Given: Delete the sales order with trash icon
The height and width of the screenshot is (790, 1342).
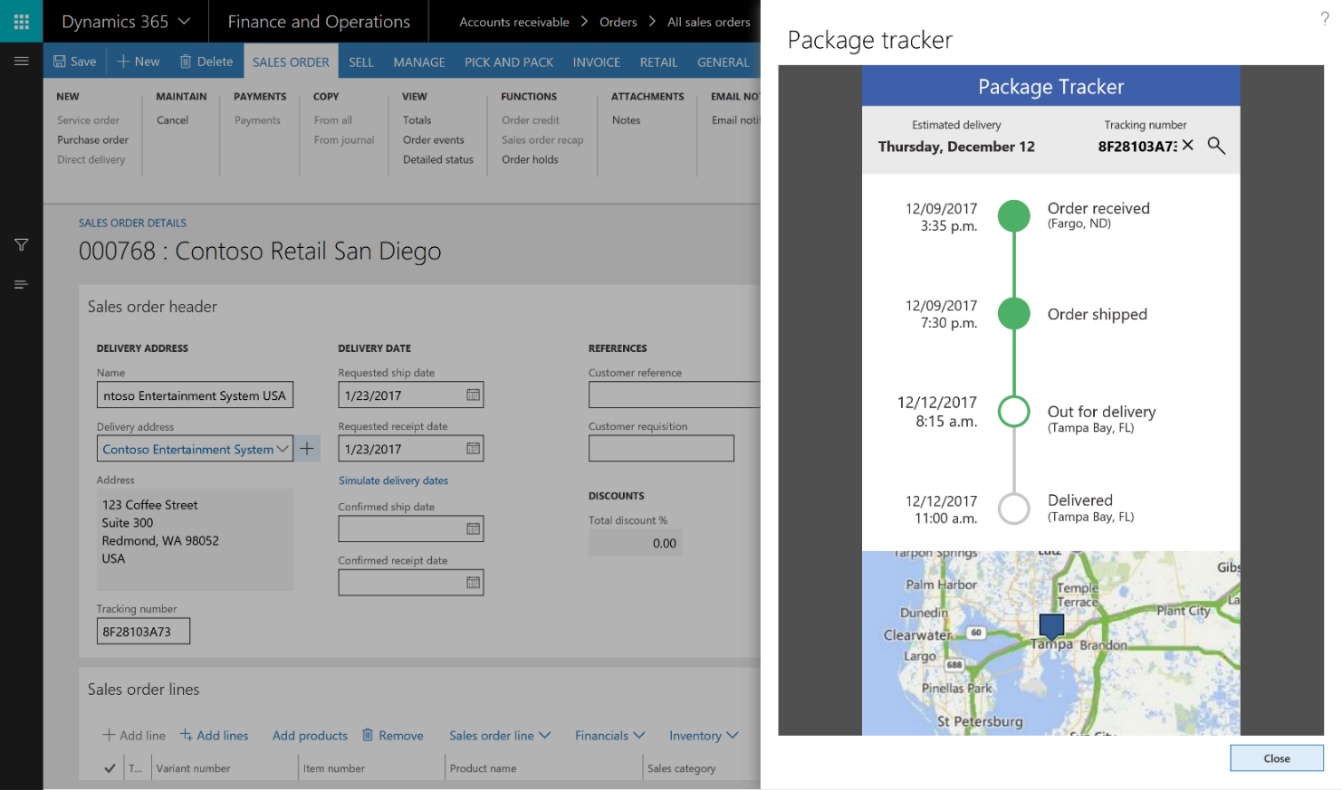Looking at the screenshot, I should 206,61.
